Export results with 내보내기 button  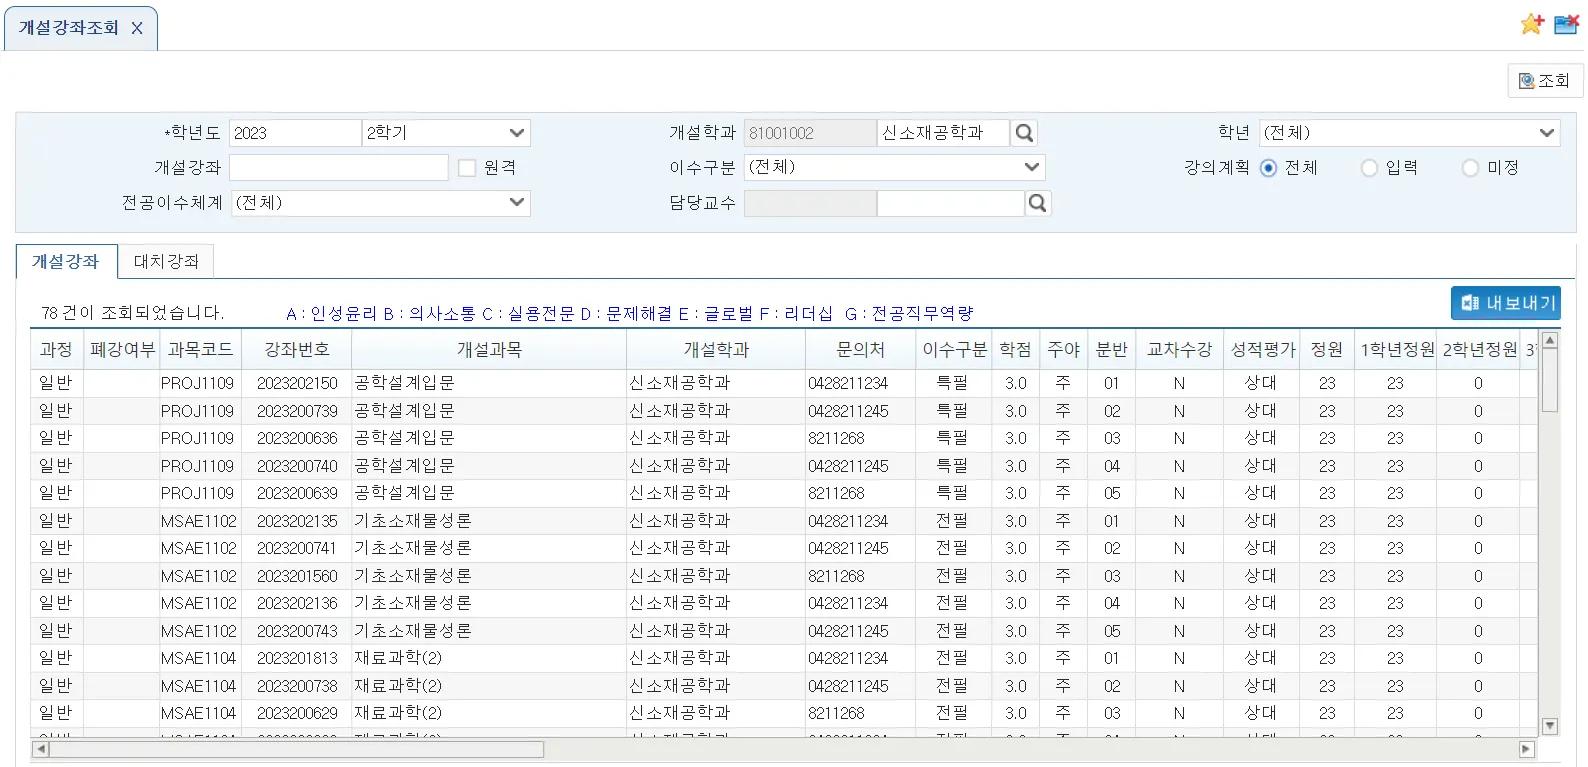pyautogui.click(x=1506, y=303)
